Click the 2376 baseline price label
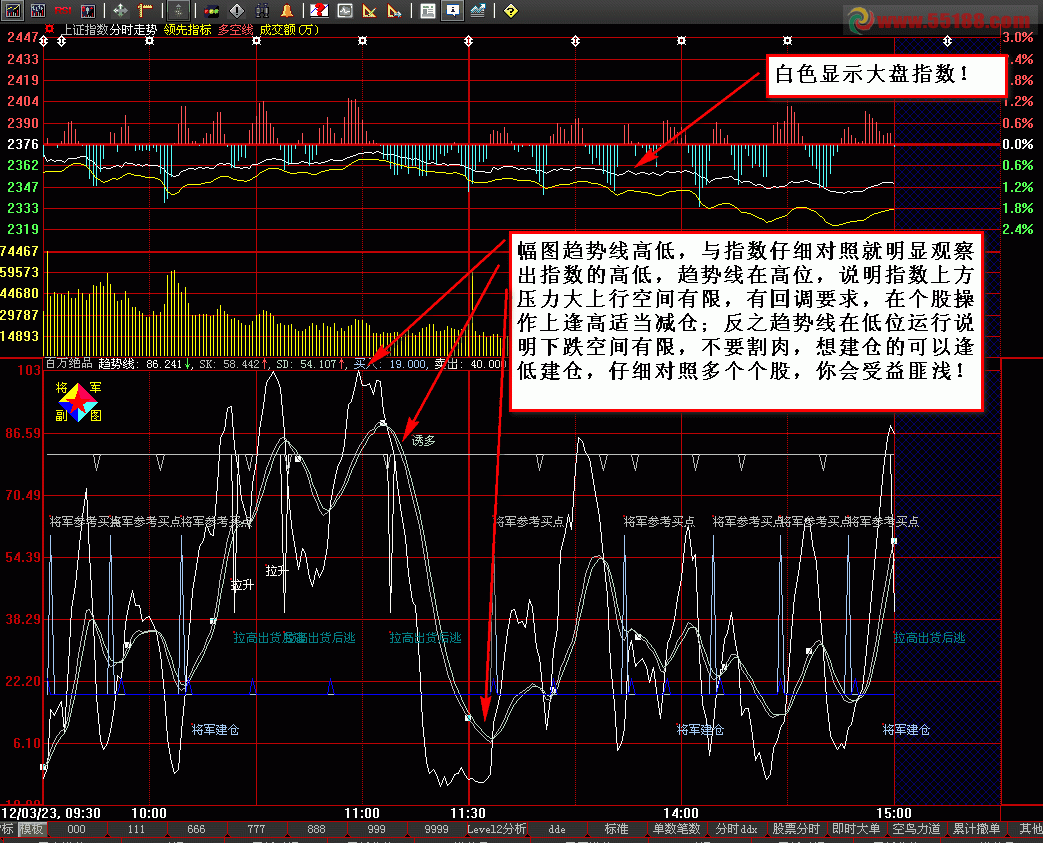1043x843 pixels. pos(23,144)
